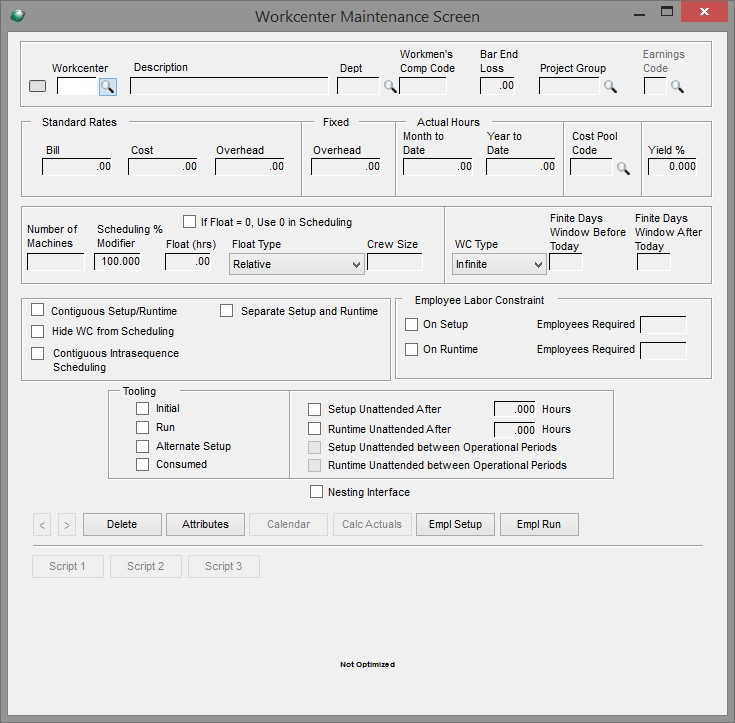Open the Earnings Code lookup magnifier
Screen dimensions: 735x723
(677, 86)
